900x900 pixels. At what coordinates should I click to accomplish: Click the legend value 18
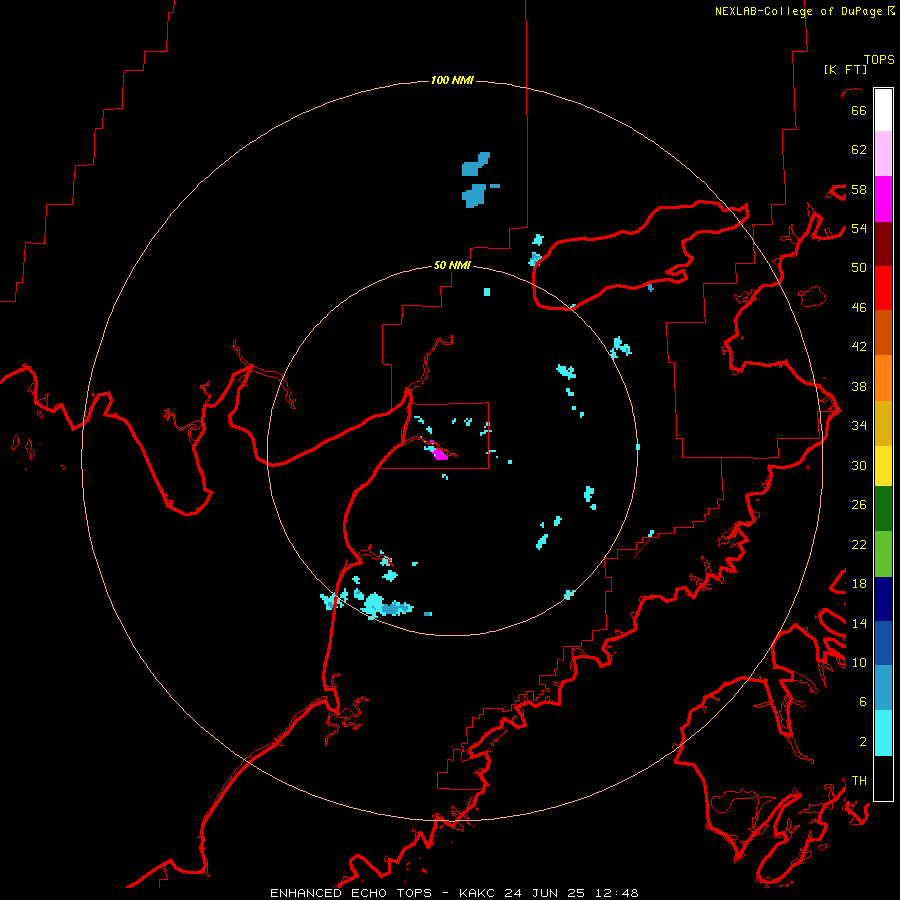coord(859,583)
